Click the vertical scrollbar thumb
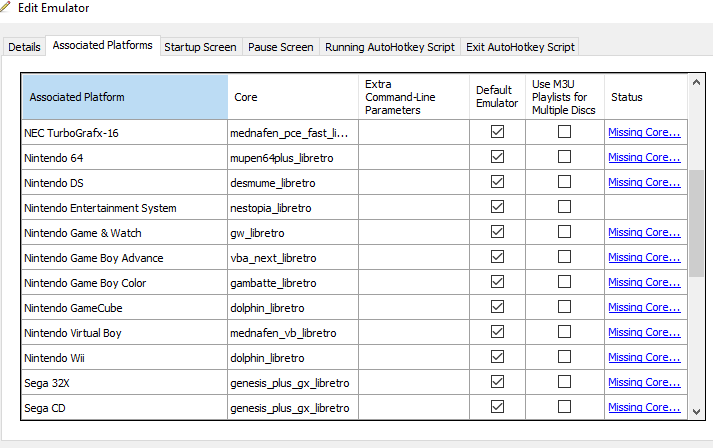Viewport: 713px width, 448px height. pyautogui.click(x=696, y=223)
